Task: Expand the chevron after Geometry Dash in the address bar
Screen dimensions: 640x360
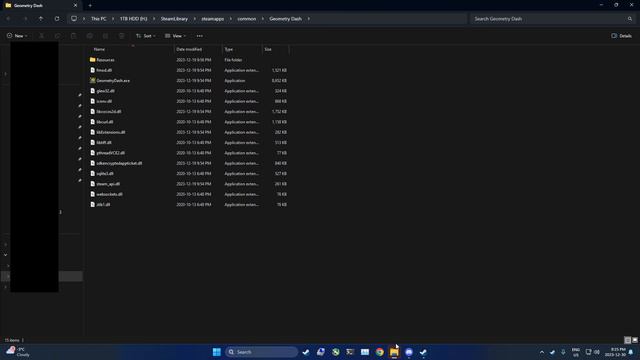Action: coord(309,19)
